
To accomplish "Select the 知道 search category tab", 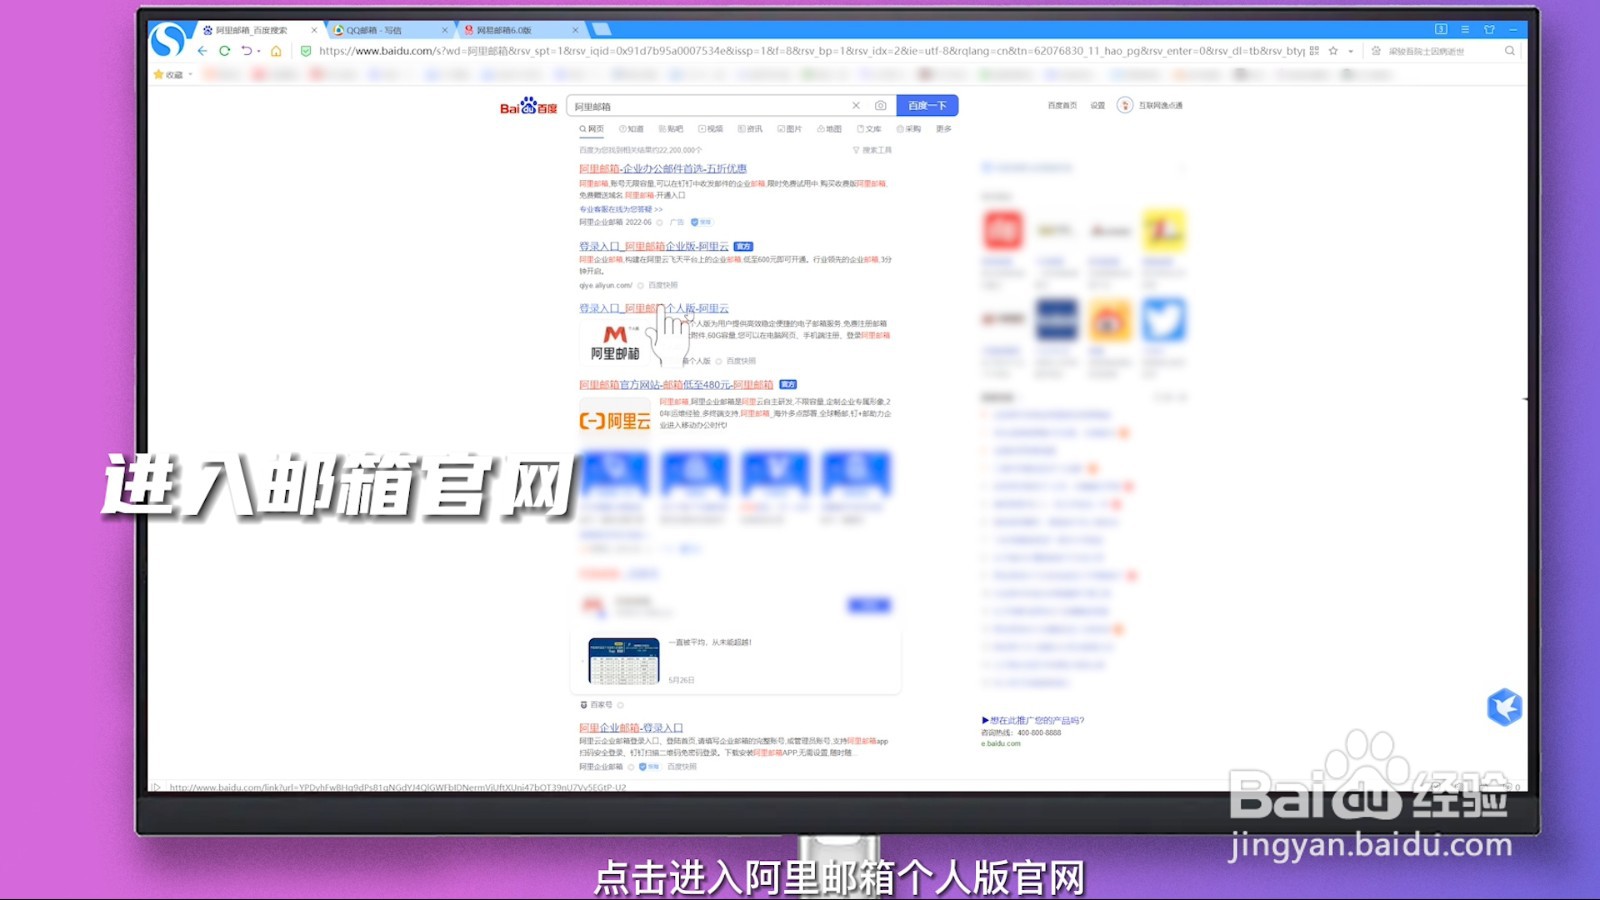I will click(632, 129).
